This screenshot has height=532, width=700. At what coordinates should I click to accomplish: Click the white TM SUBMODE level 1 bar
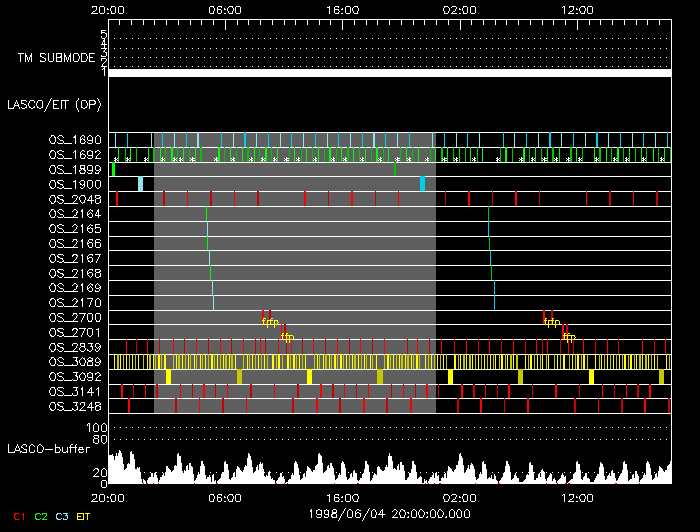point(390,73)
